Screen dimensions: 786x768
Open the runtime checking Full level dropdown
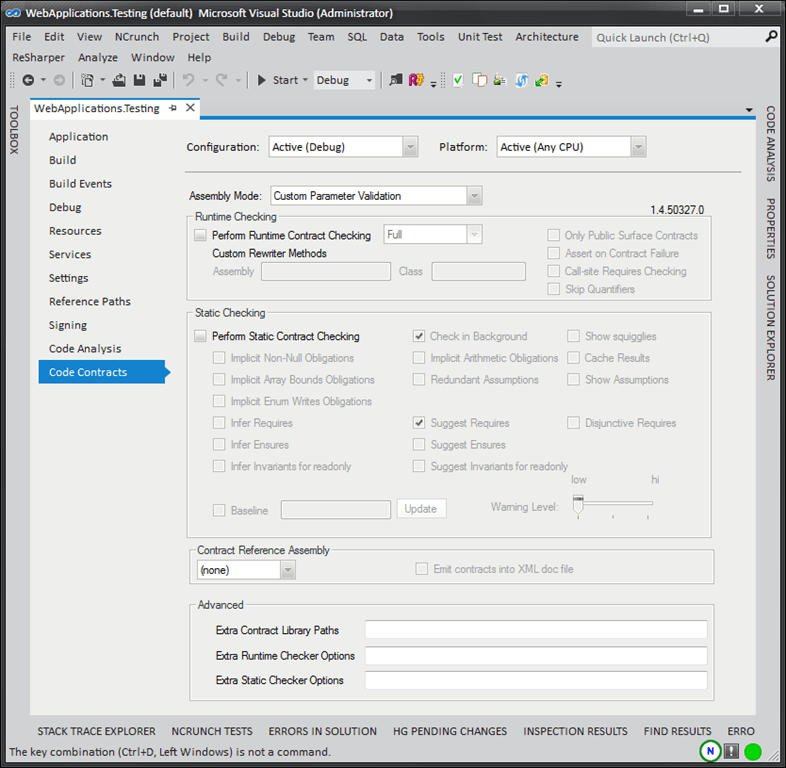coord(474,234)
